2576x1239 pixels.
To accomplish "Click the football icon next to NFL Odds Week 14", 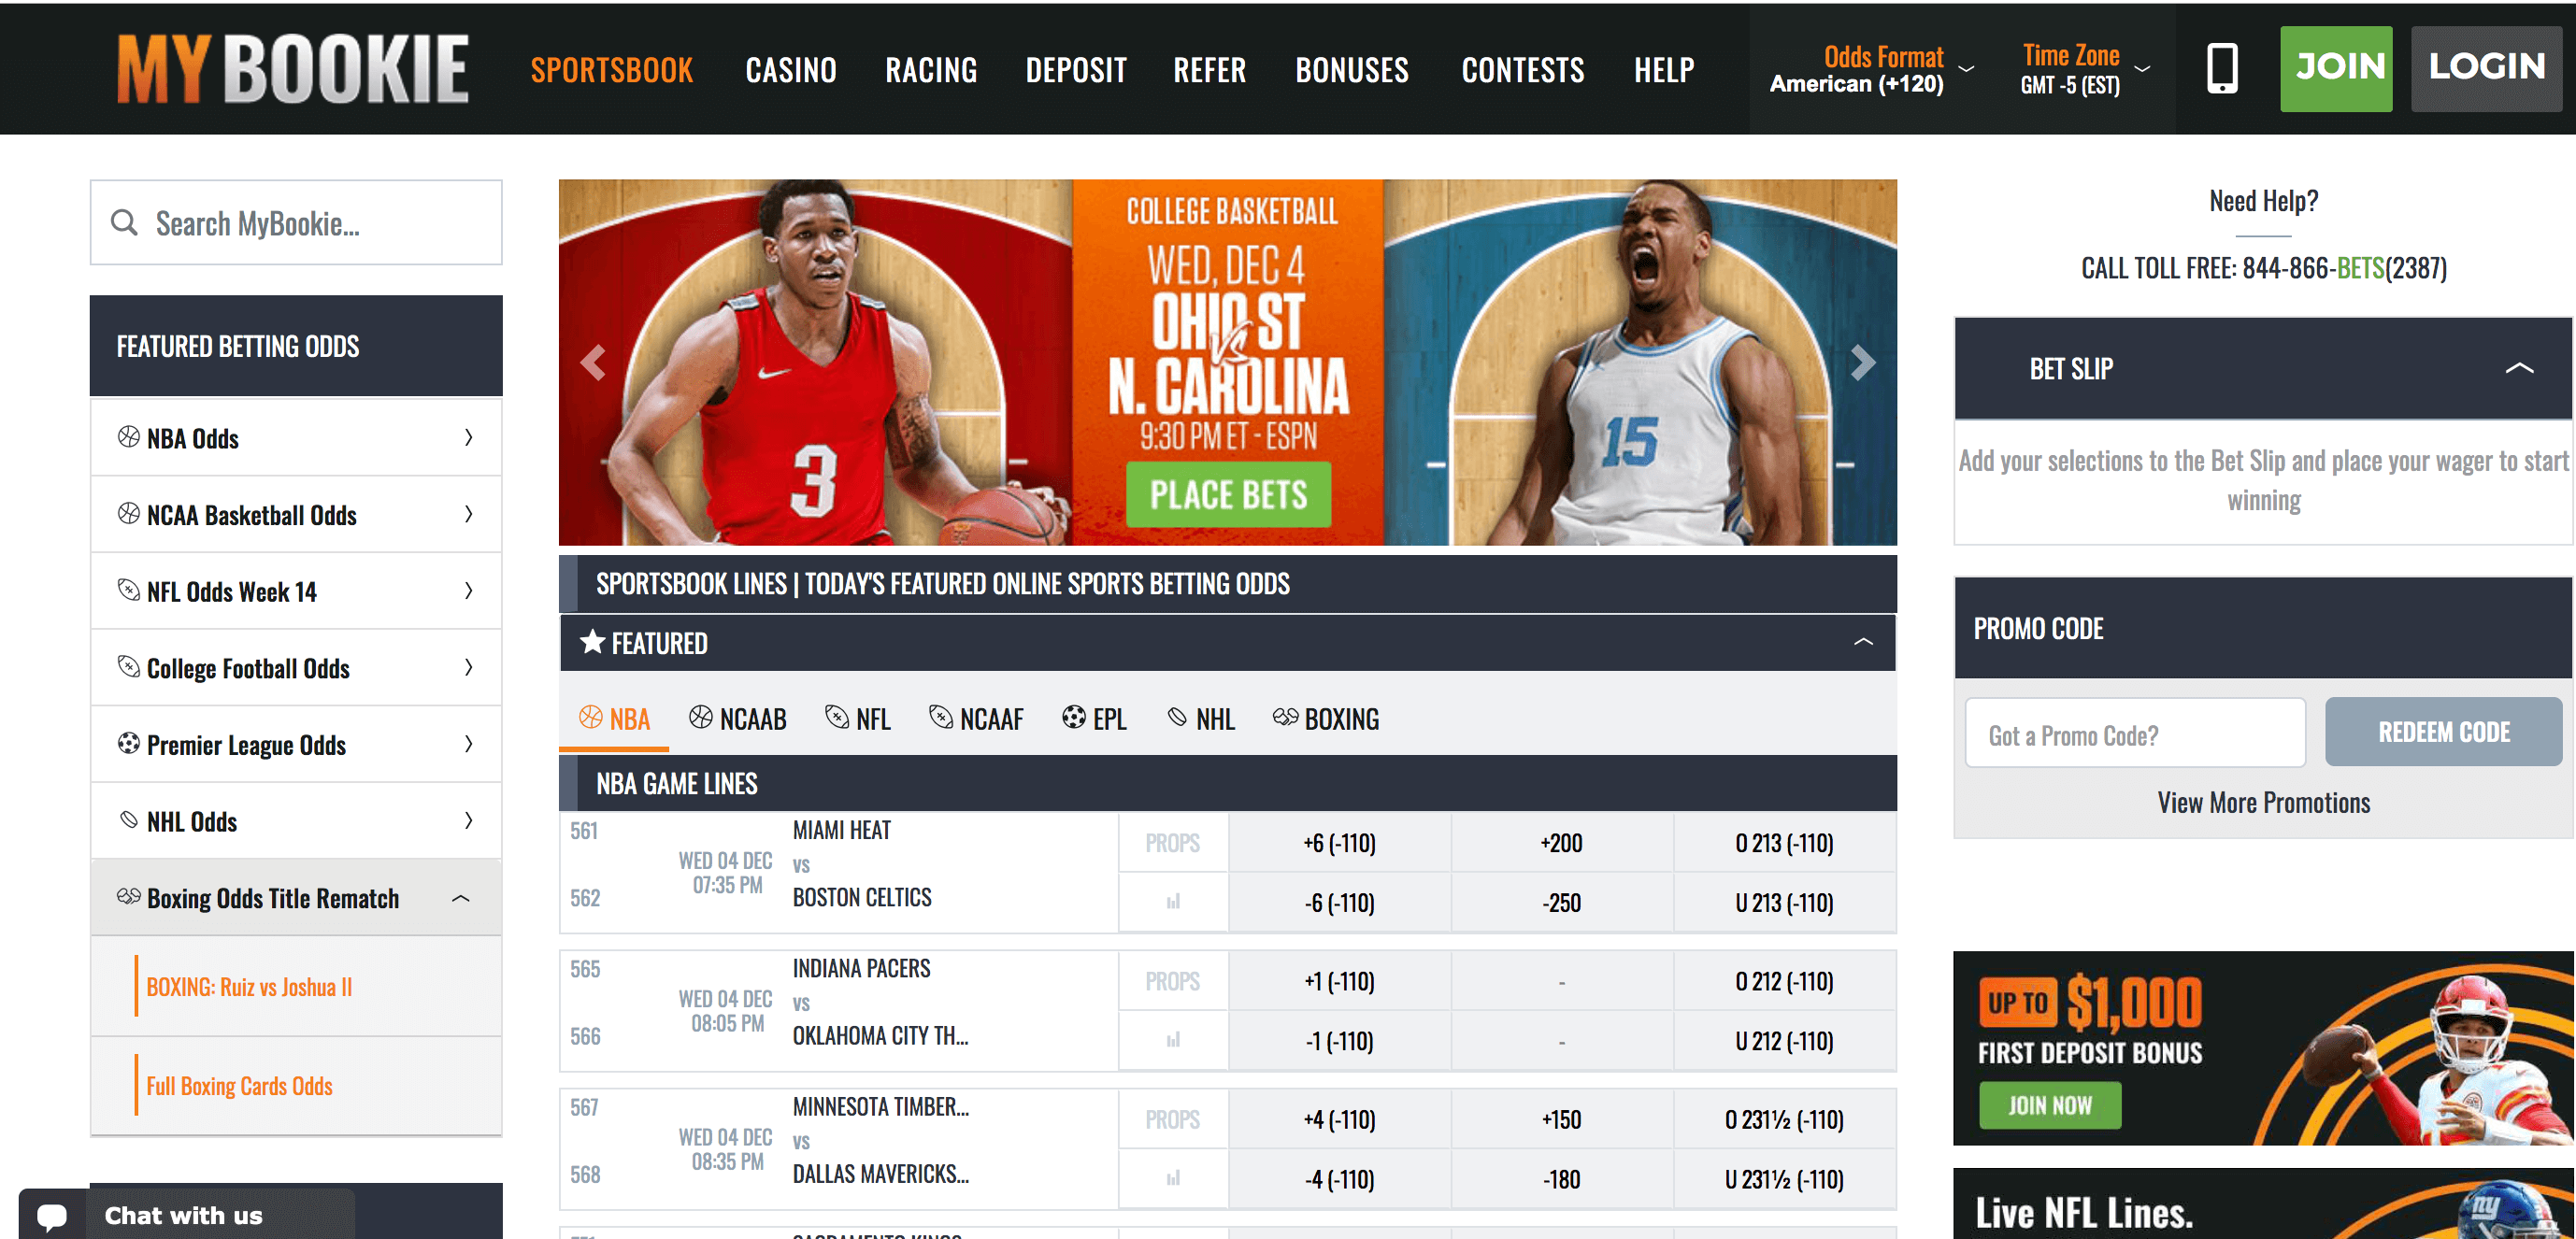I will [x=128, y=590].
